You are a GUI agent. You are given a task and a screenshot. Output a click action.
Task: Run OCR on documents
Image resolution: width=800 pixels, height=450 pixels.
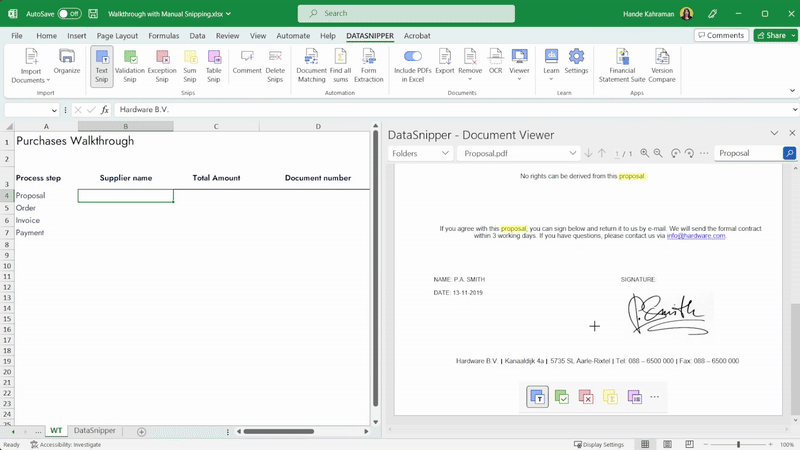pos(495,61)
